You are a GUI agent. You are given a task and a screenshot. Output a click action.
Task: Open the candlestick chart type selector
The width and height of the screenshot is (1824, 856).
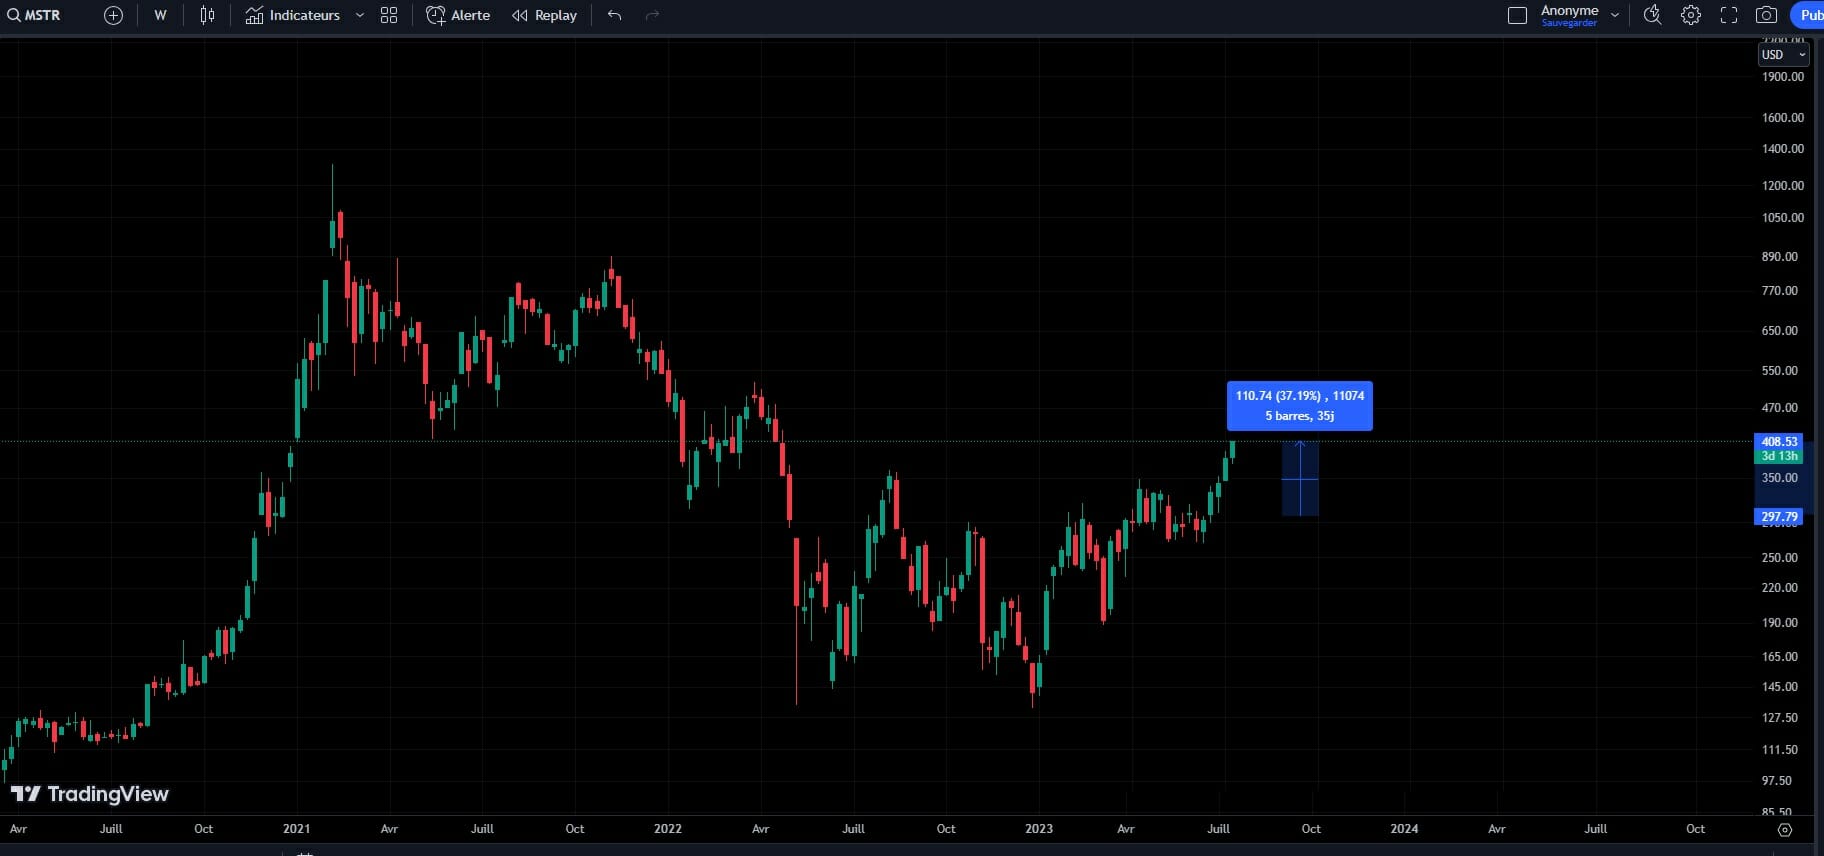207,15
